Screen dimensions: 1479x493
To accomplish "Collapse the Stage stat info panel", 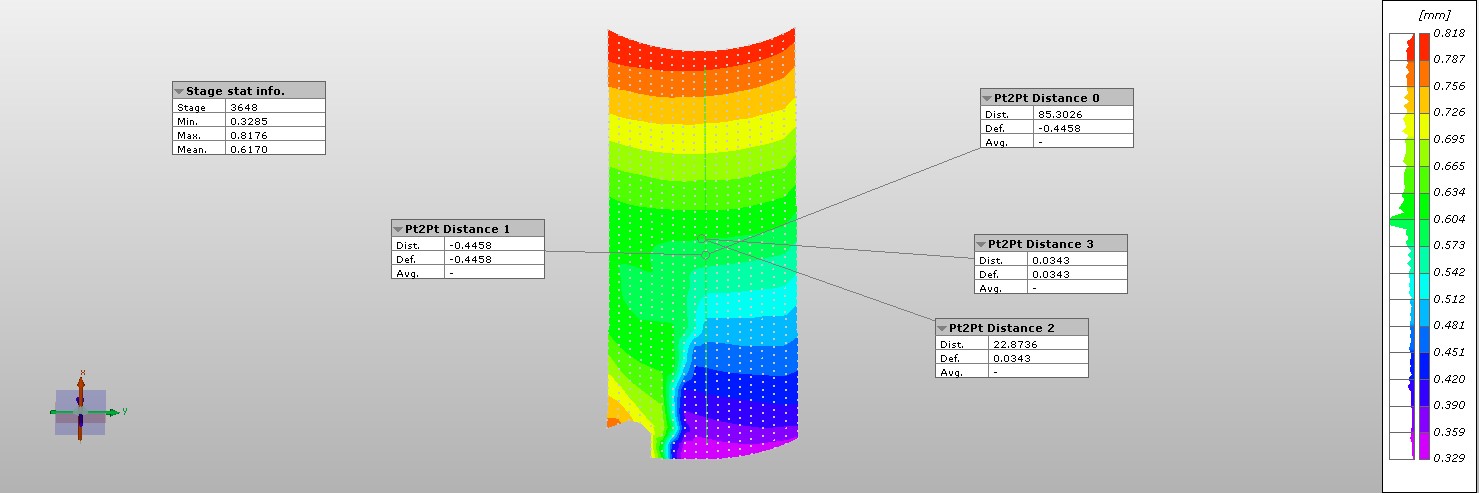I will point(179,91).
